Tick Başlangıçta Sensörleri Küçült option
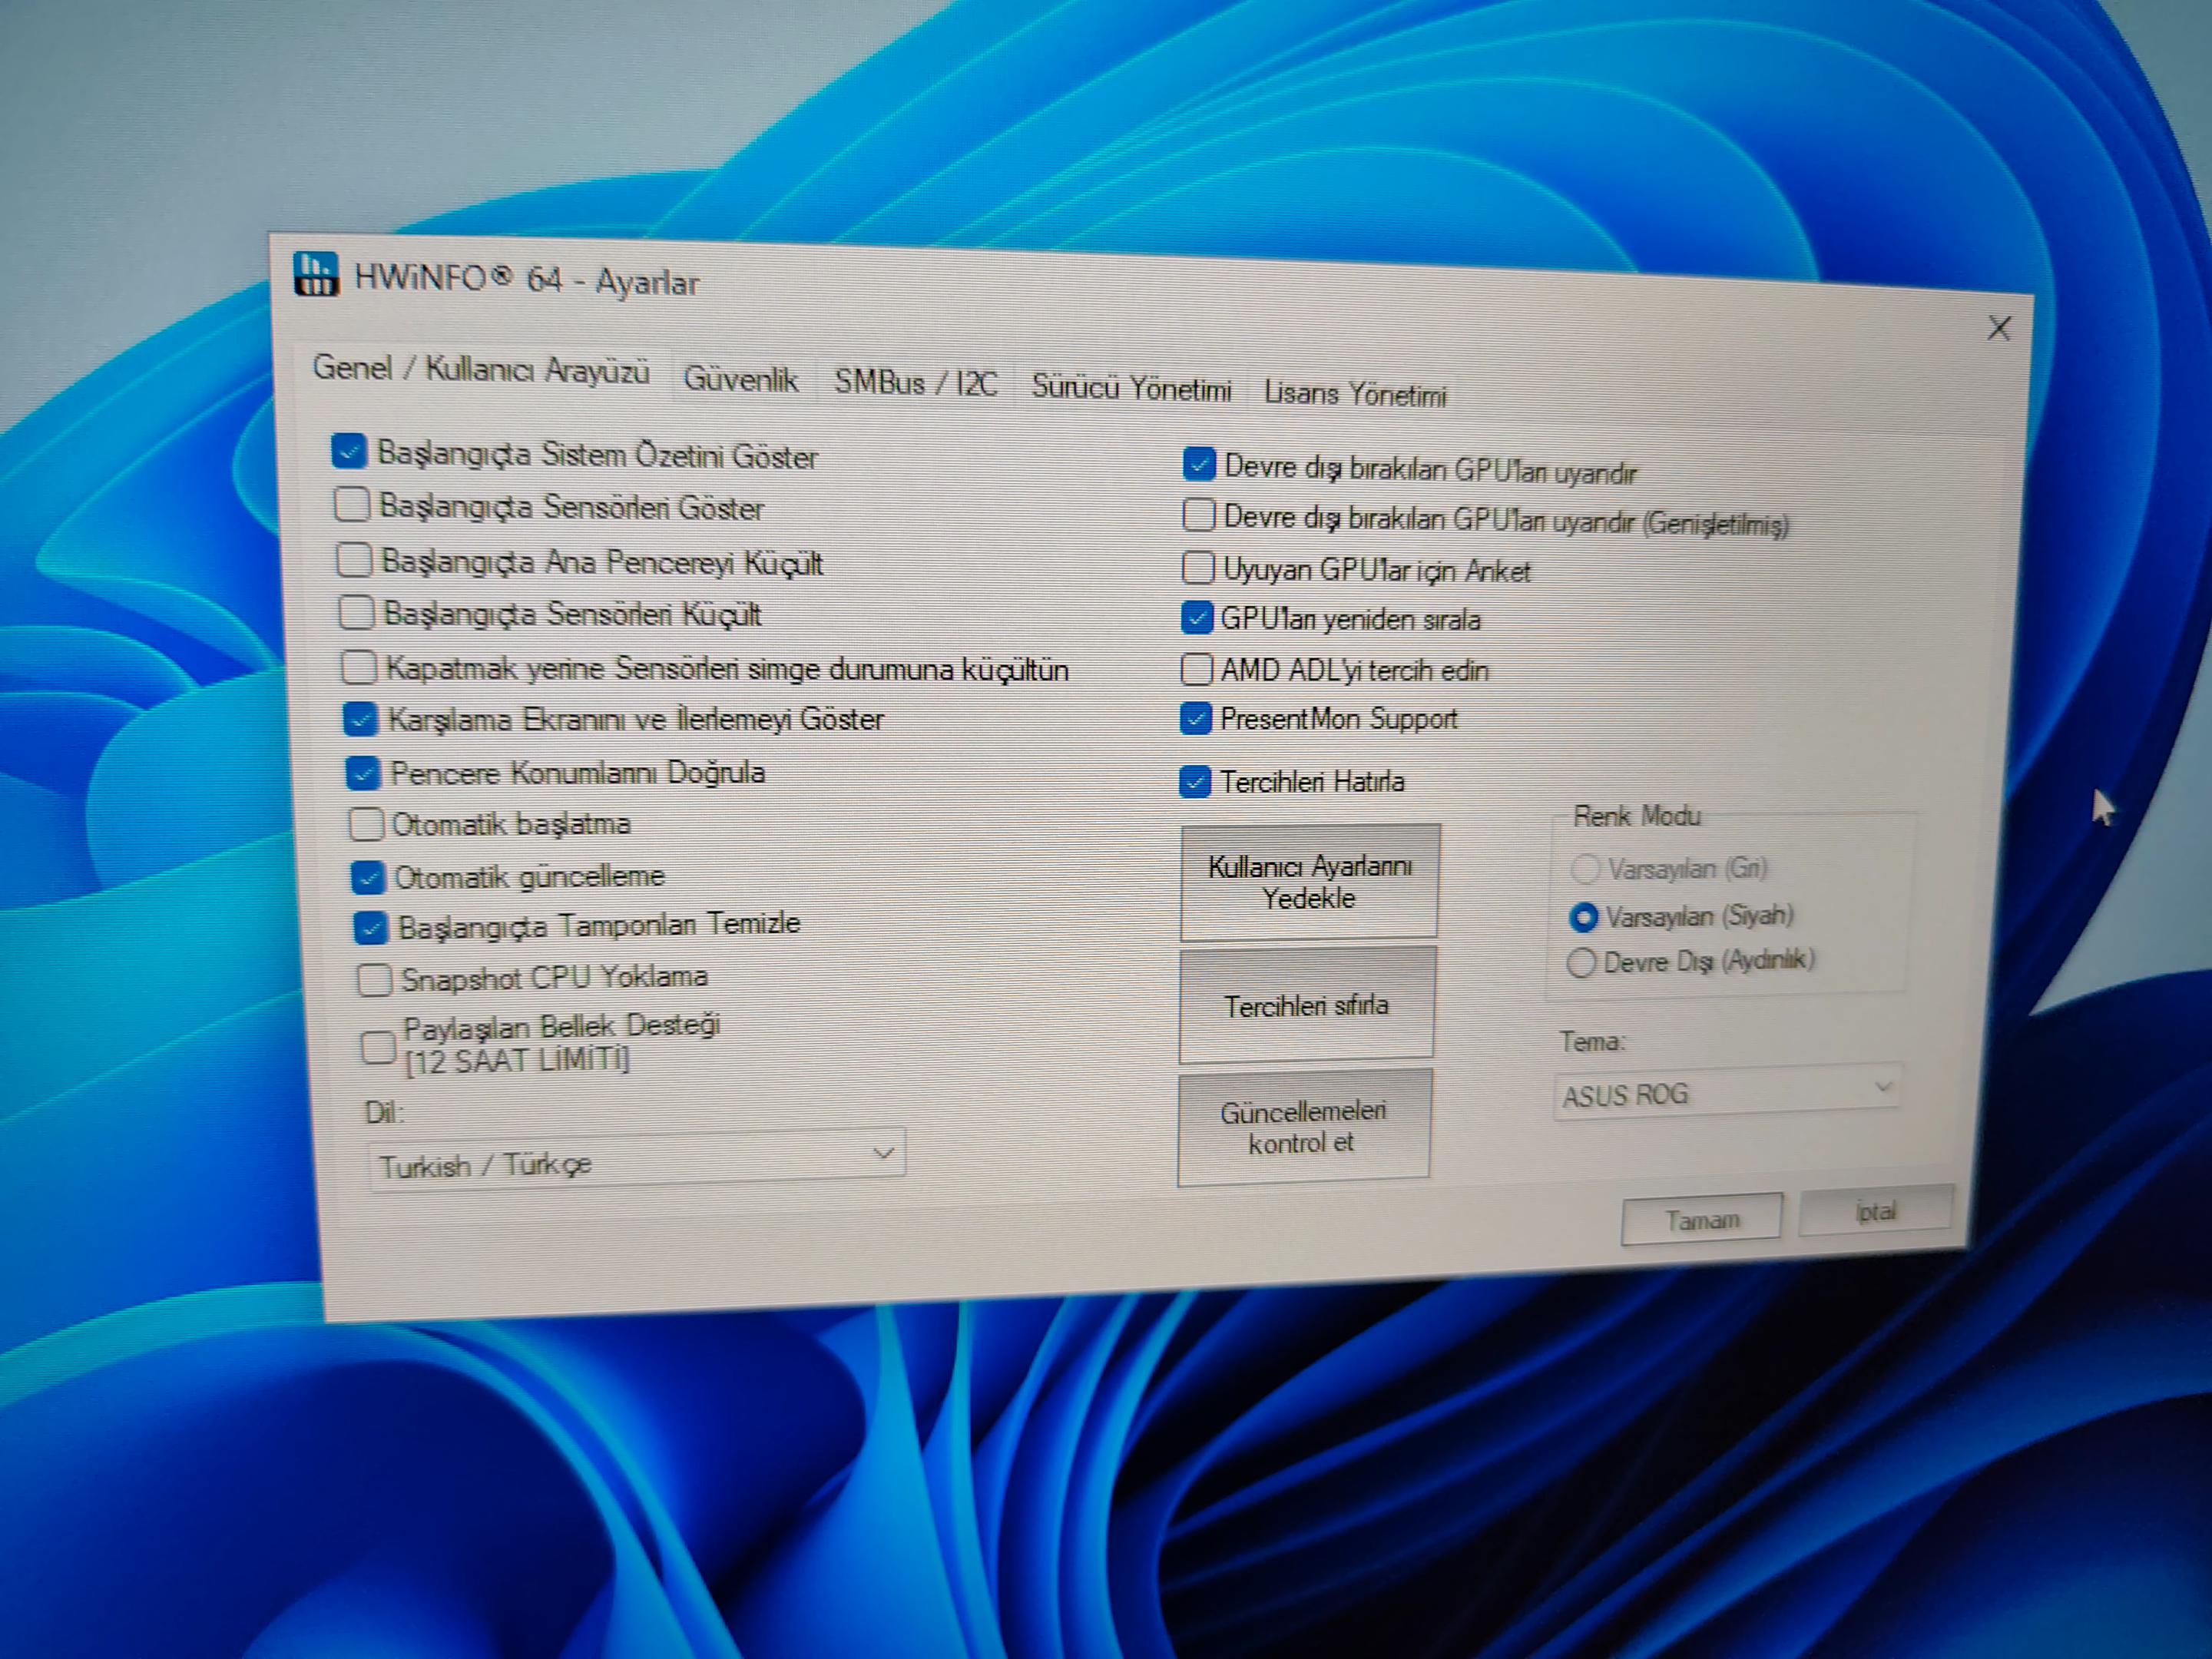The image size is (2212, 1659). tap(357, 611)
